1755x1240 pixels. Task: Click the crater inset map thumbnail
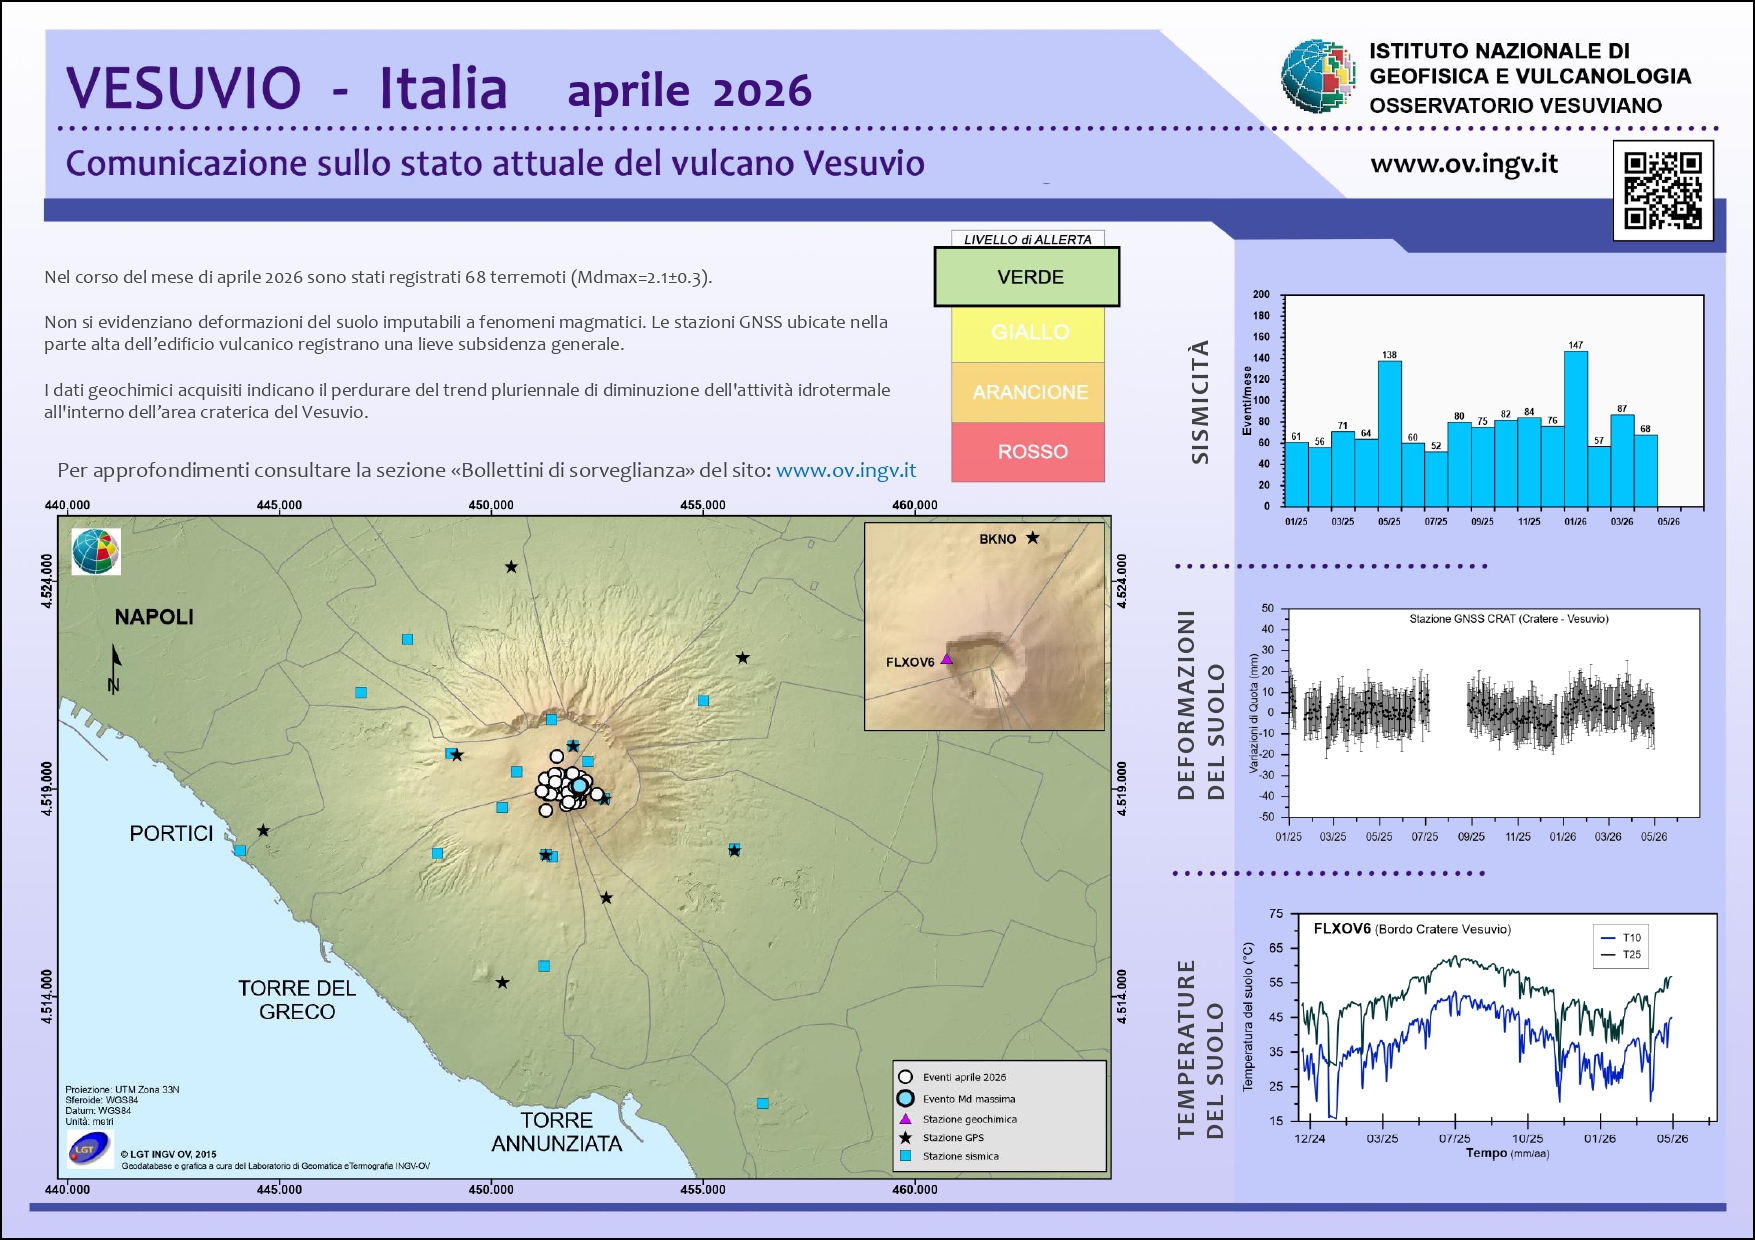985,626
